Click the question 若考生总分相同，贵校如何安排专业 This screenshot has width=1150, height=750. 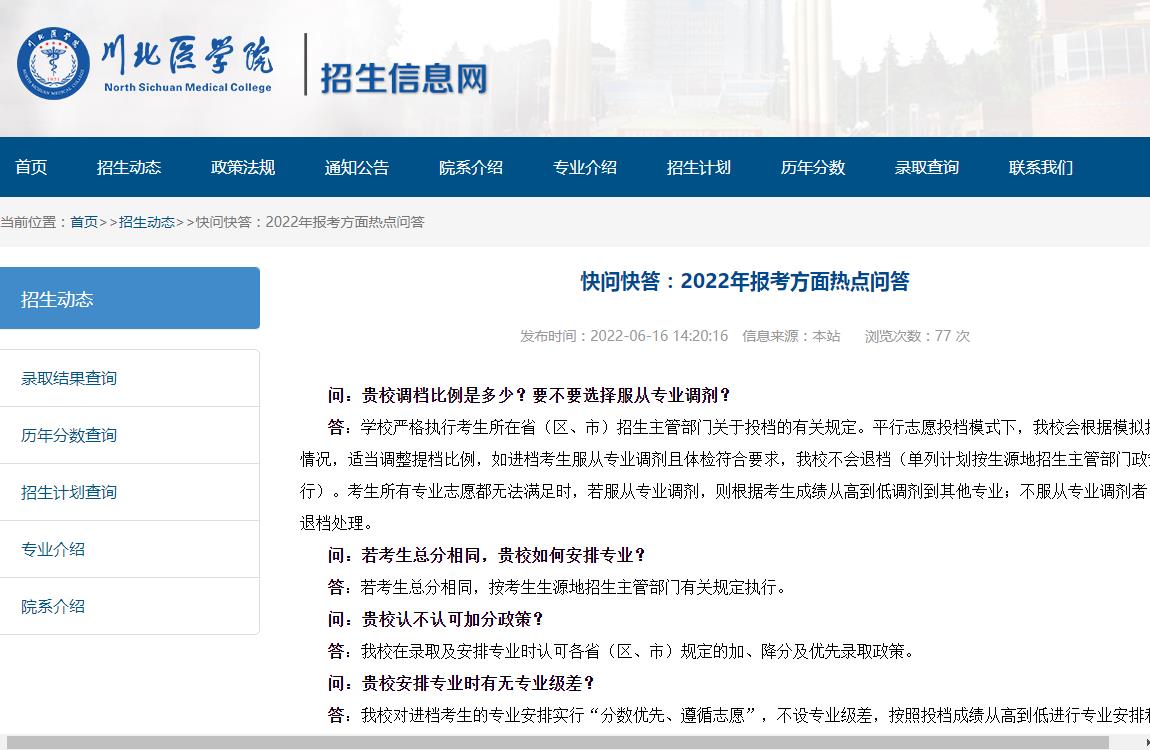(486, 555)
